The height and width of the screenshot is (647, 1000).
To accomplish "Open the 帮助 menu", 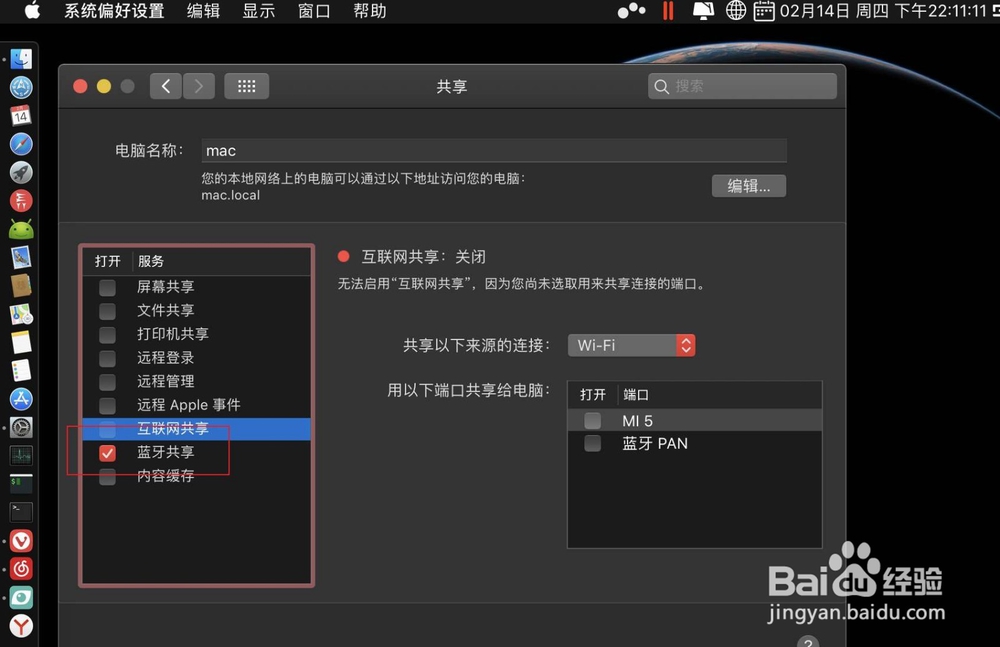I will pos(368,11).
